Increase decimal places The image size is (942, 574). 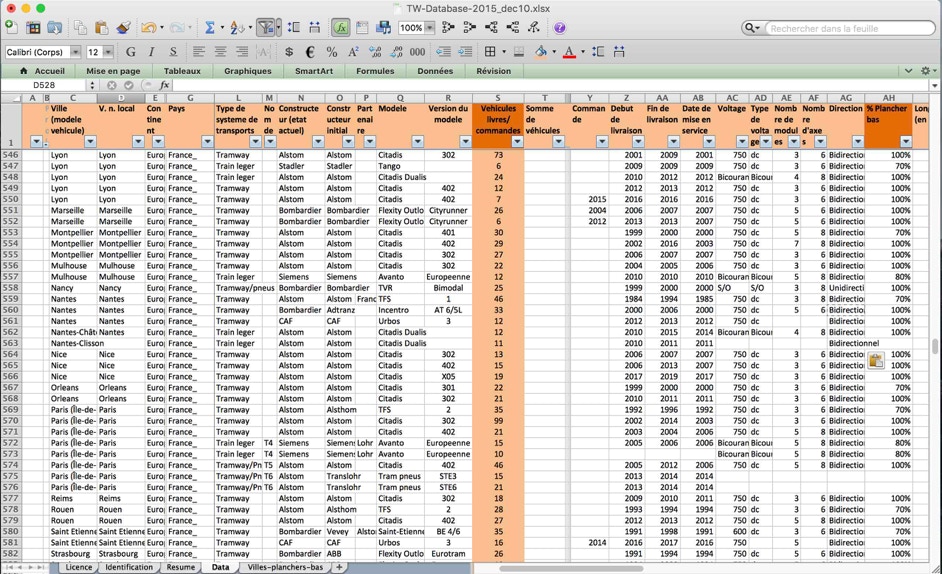click(375, 52)
